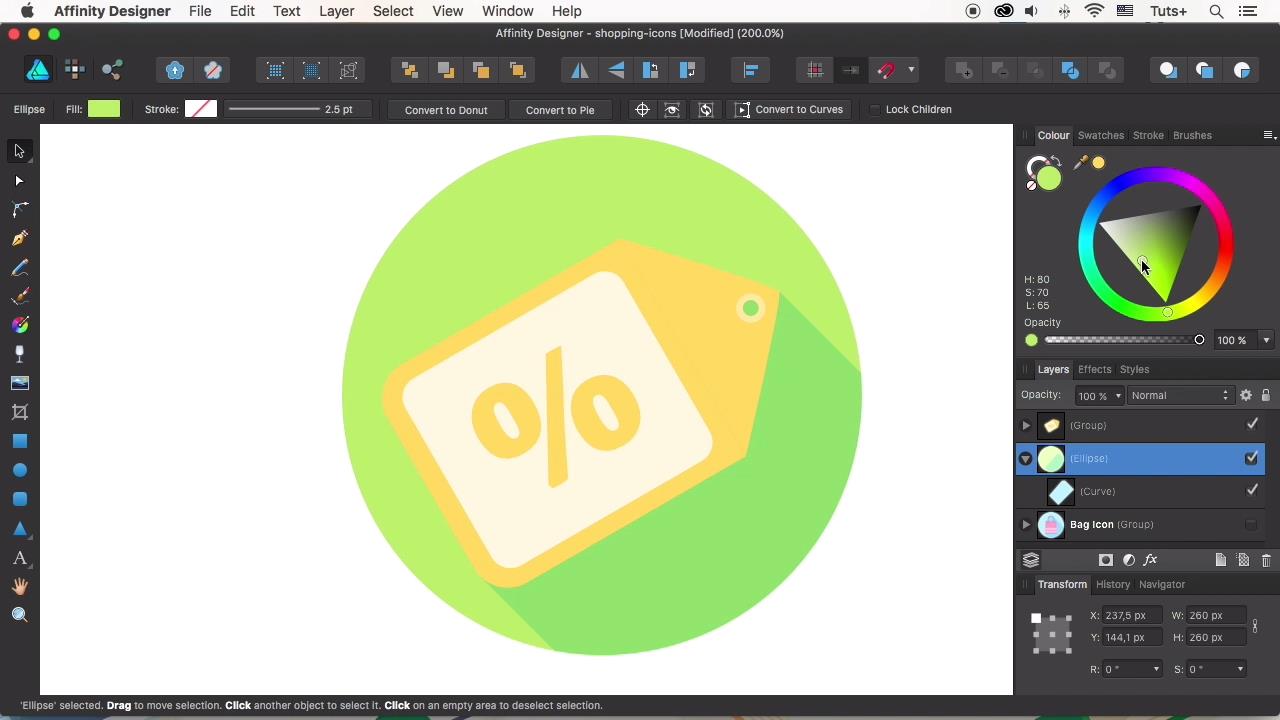Select the Vector Crop tool

(19, 412)
